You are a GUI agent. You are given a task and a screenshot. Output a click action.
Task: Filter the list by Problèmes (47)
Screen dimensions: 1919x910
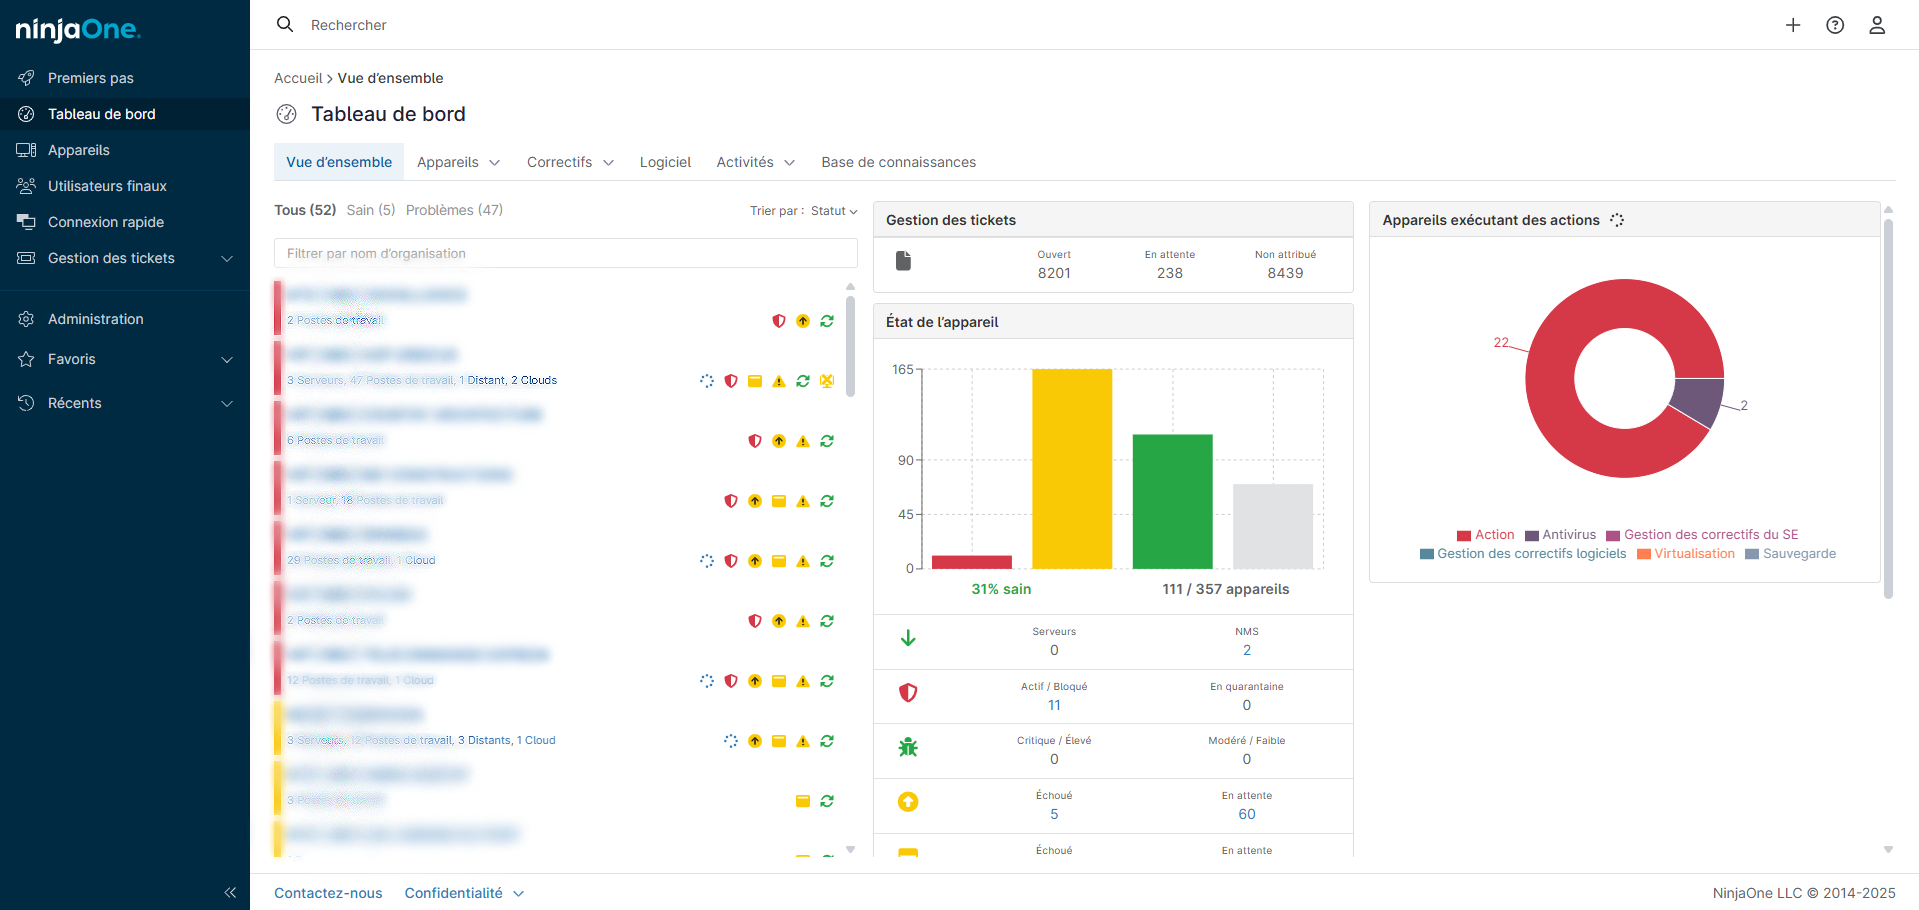tap(454, 210)
